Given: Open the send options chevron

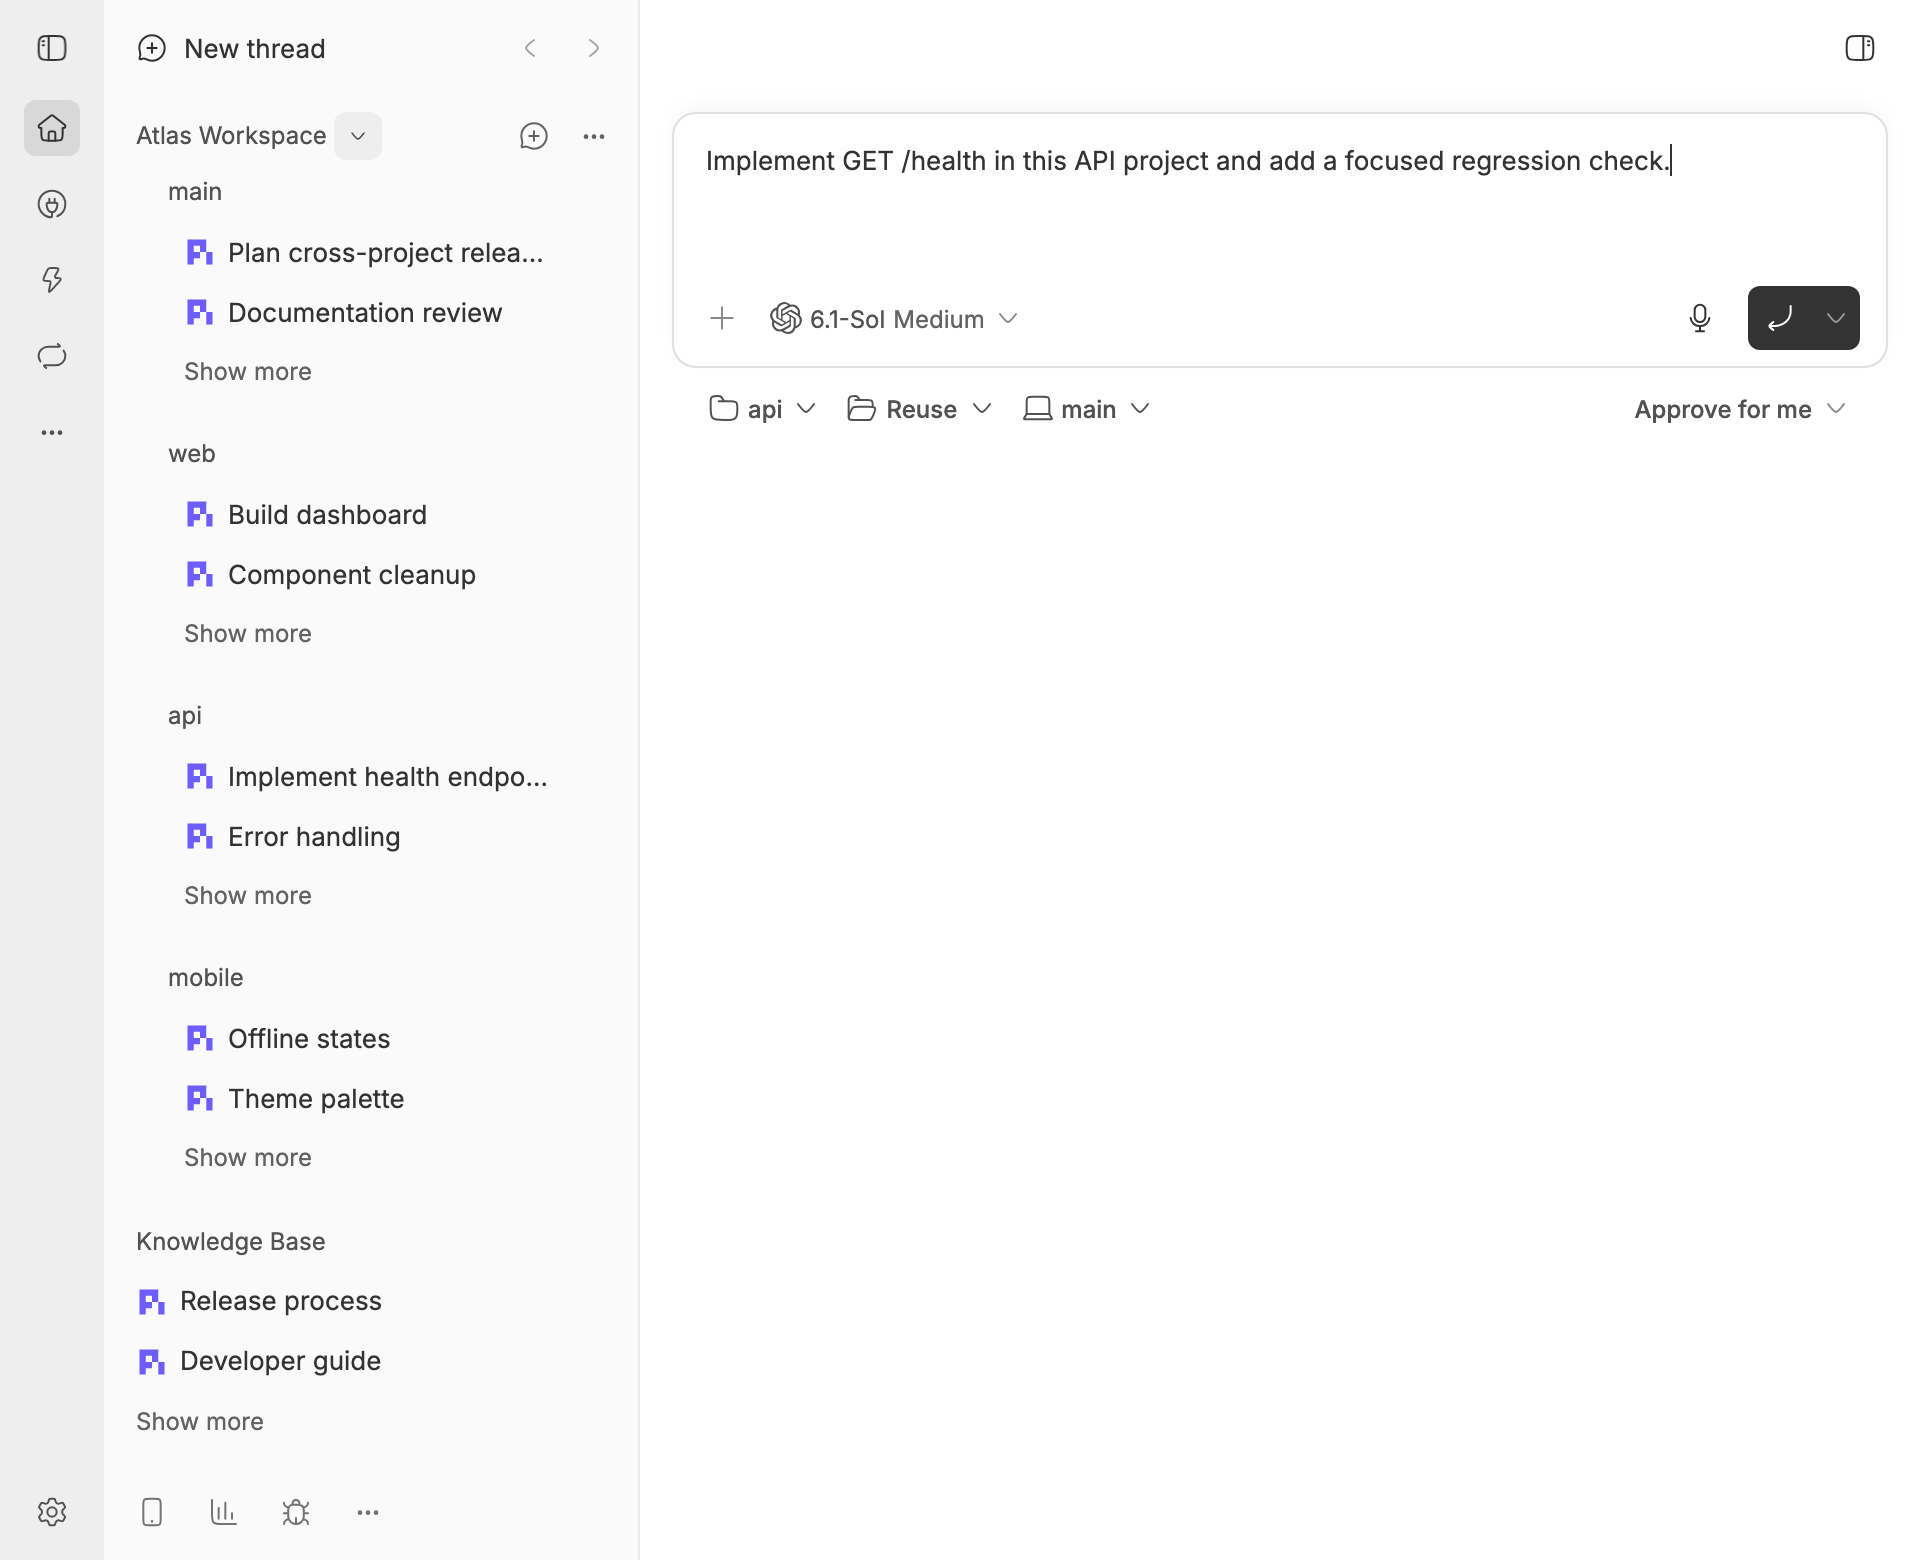Looking at the screenshot, I should (1836, 318).
